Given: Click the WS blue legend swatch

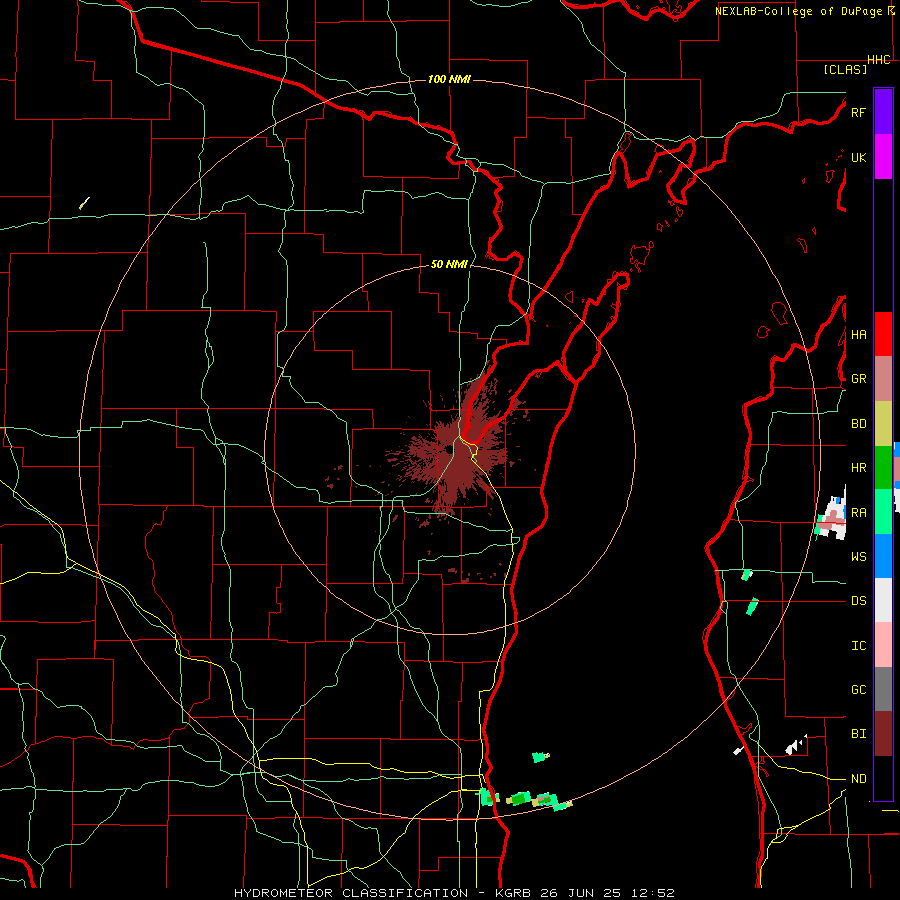Looking at the screenshot, I should [x=883, y=556].
